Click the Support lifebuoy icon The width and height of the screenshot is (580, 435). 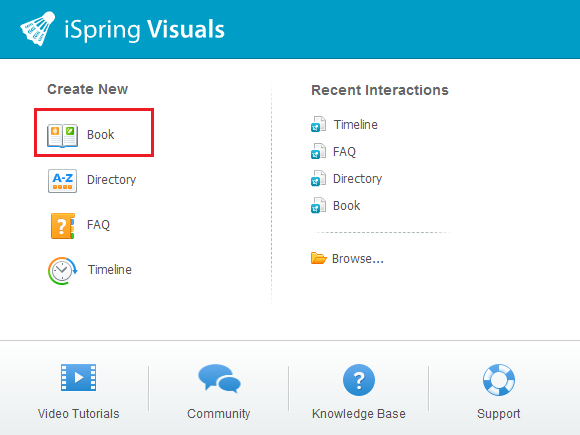[x=499, y=380]
